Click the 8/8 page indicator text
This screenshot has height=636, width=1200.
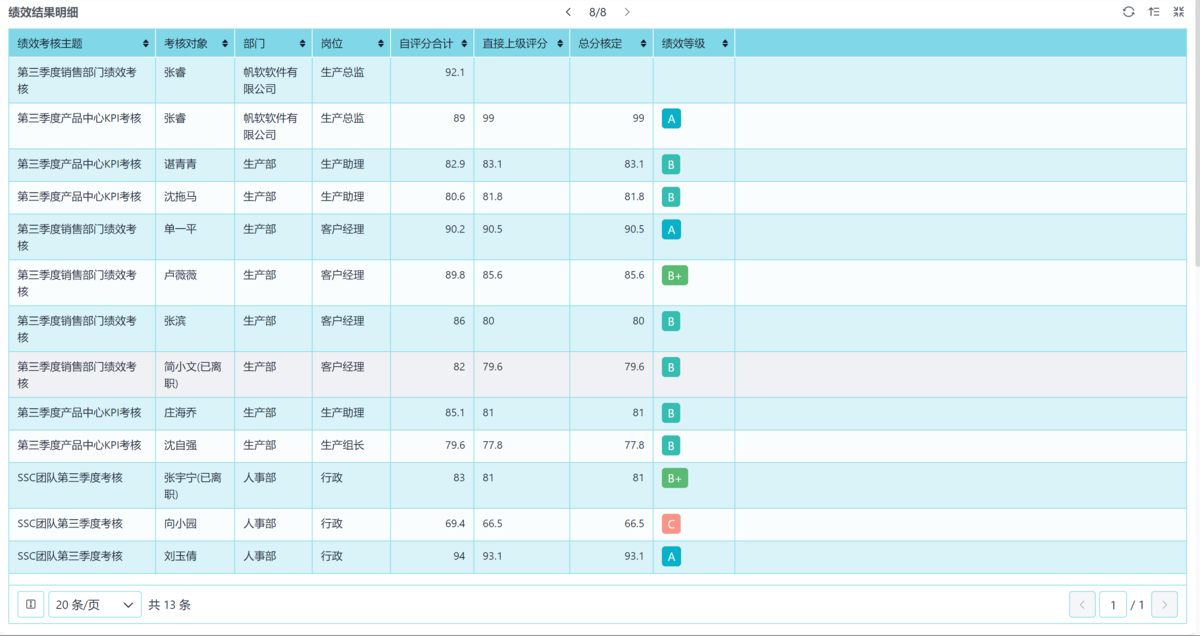click(x=598, y=12)
